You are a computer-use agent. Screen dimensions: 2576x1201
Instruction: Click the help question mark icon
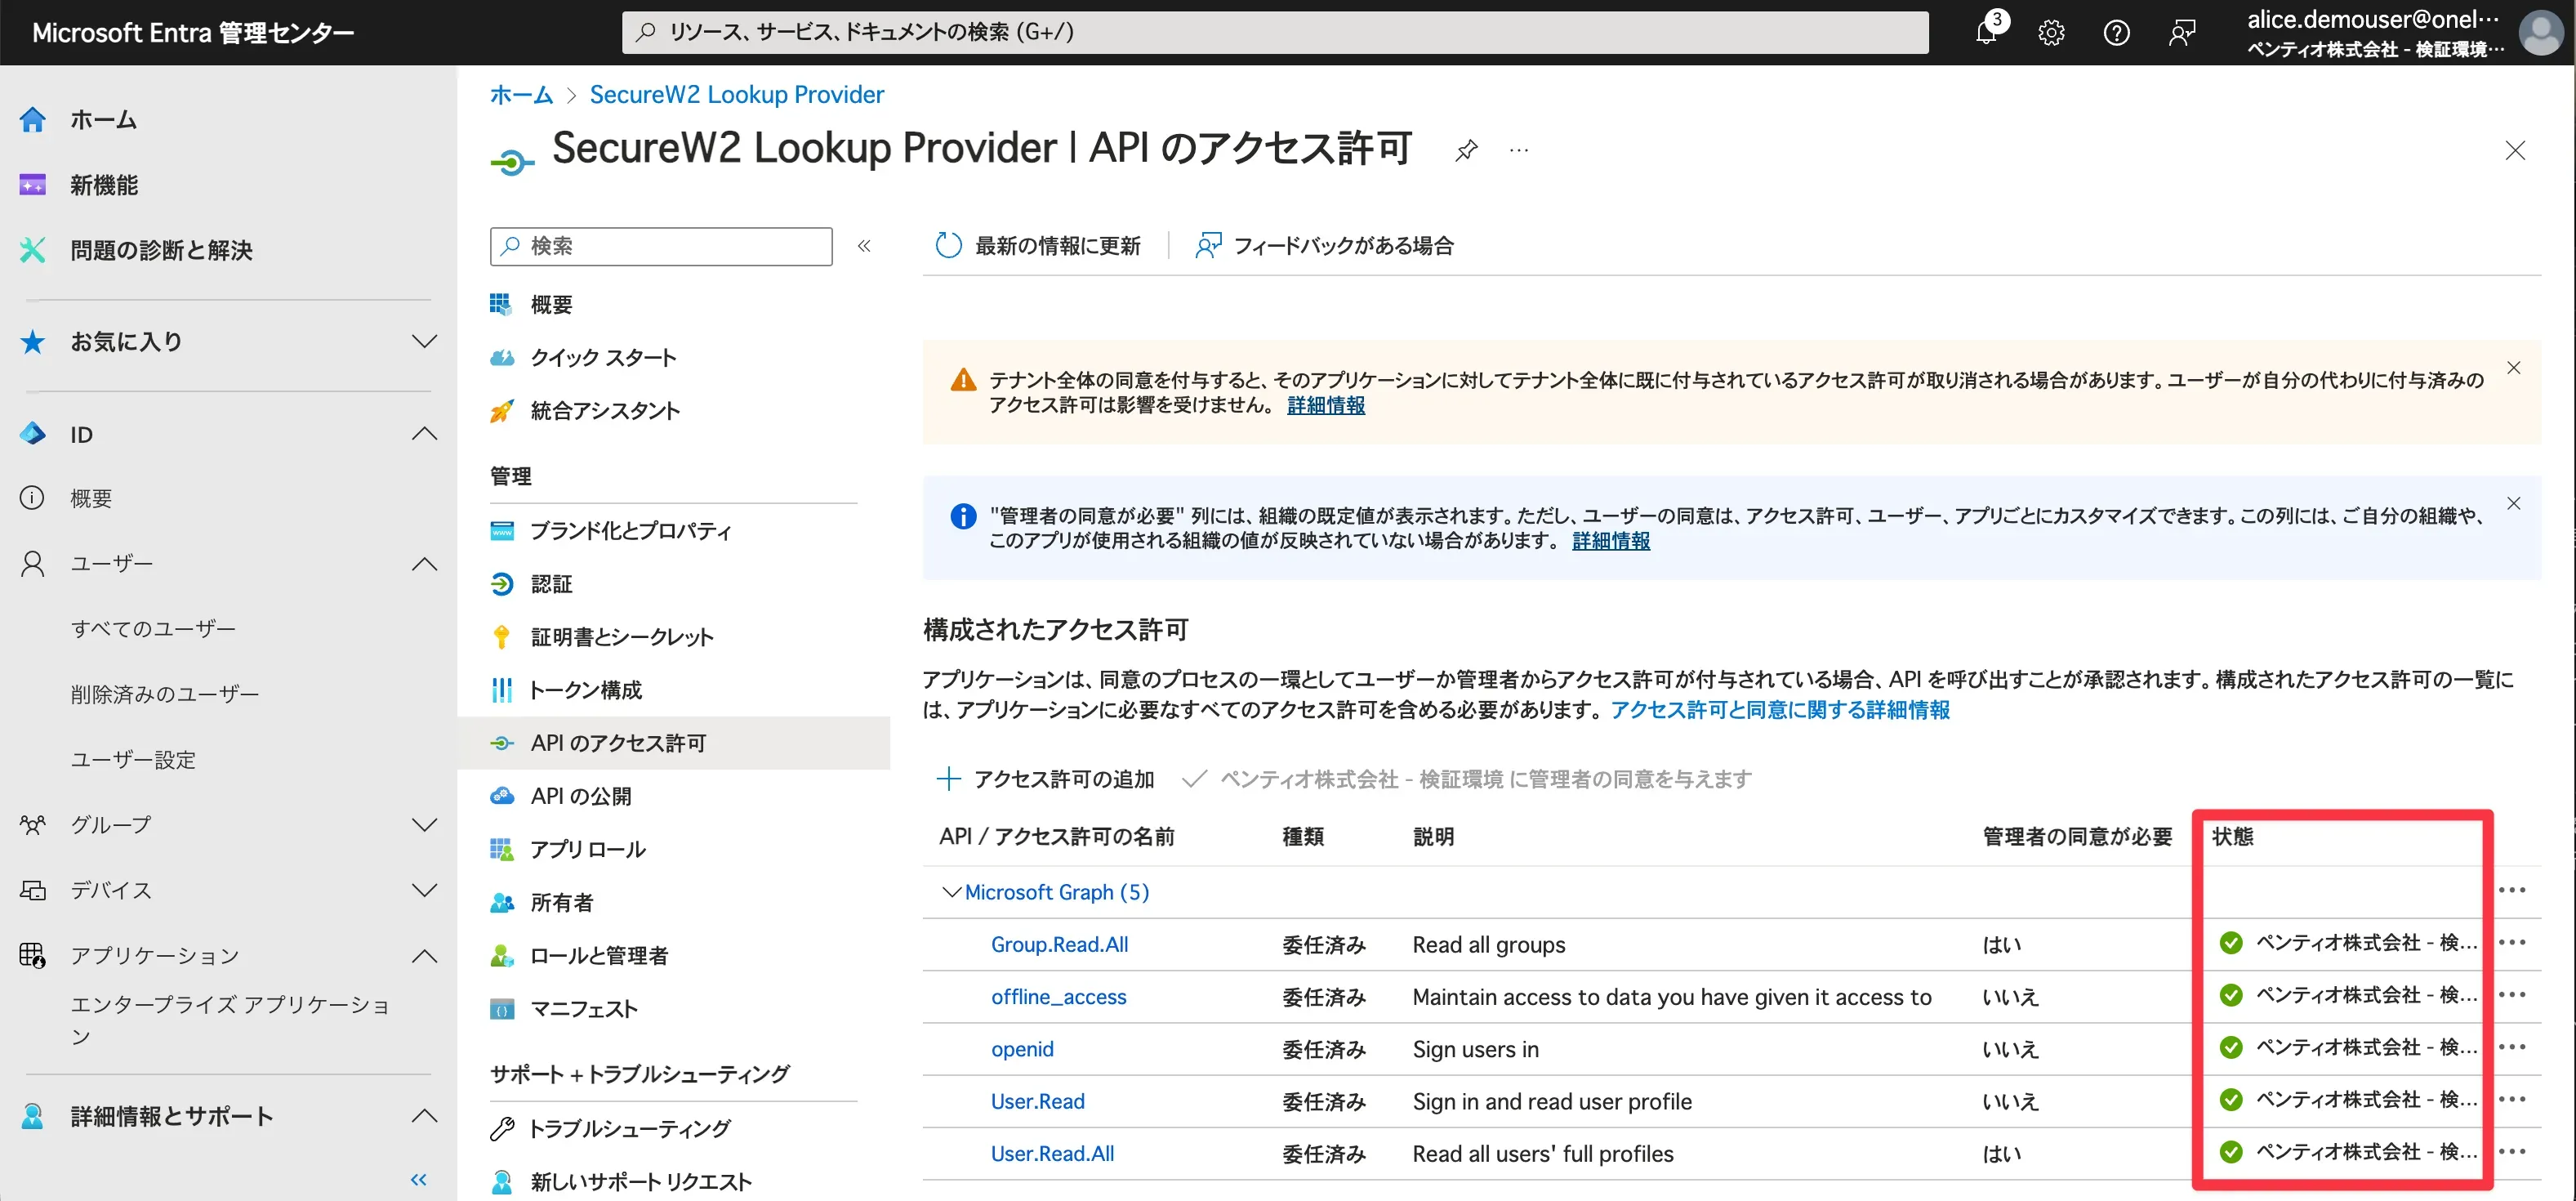[2116, 32]
